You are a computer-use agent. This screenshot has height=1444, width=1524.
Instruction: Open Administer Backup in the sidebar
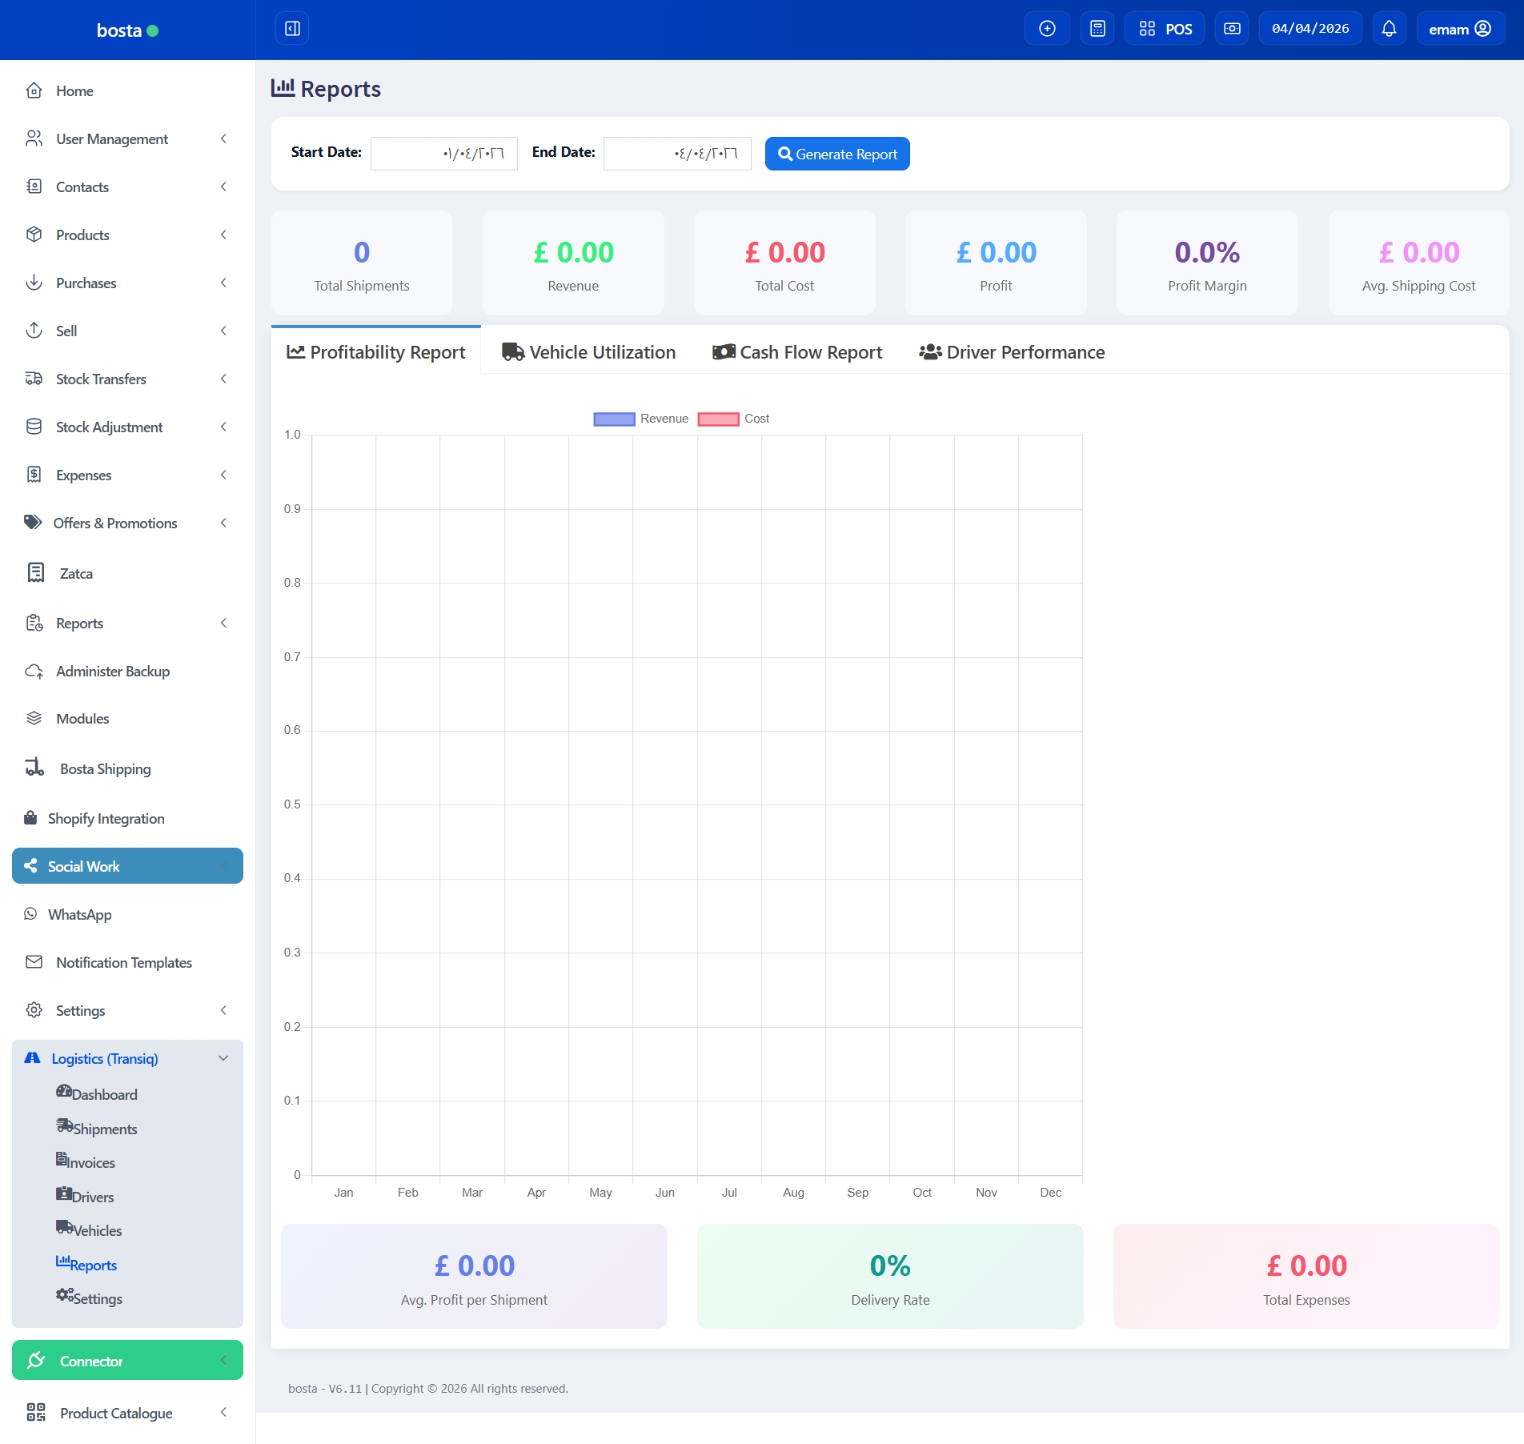click(112, 671)
